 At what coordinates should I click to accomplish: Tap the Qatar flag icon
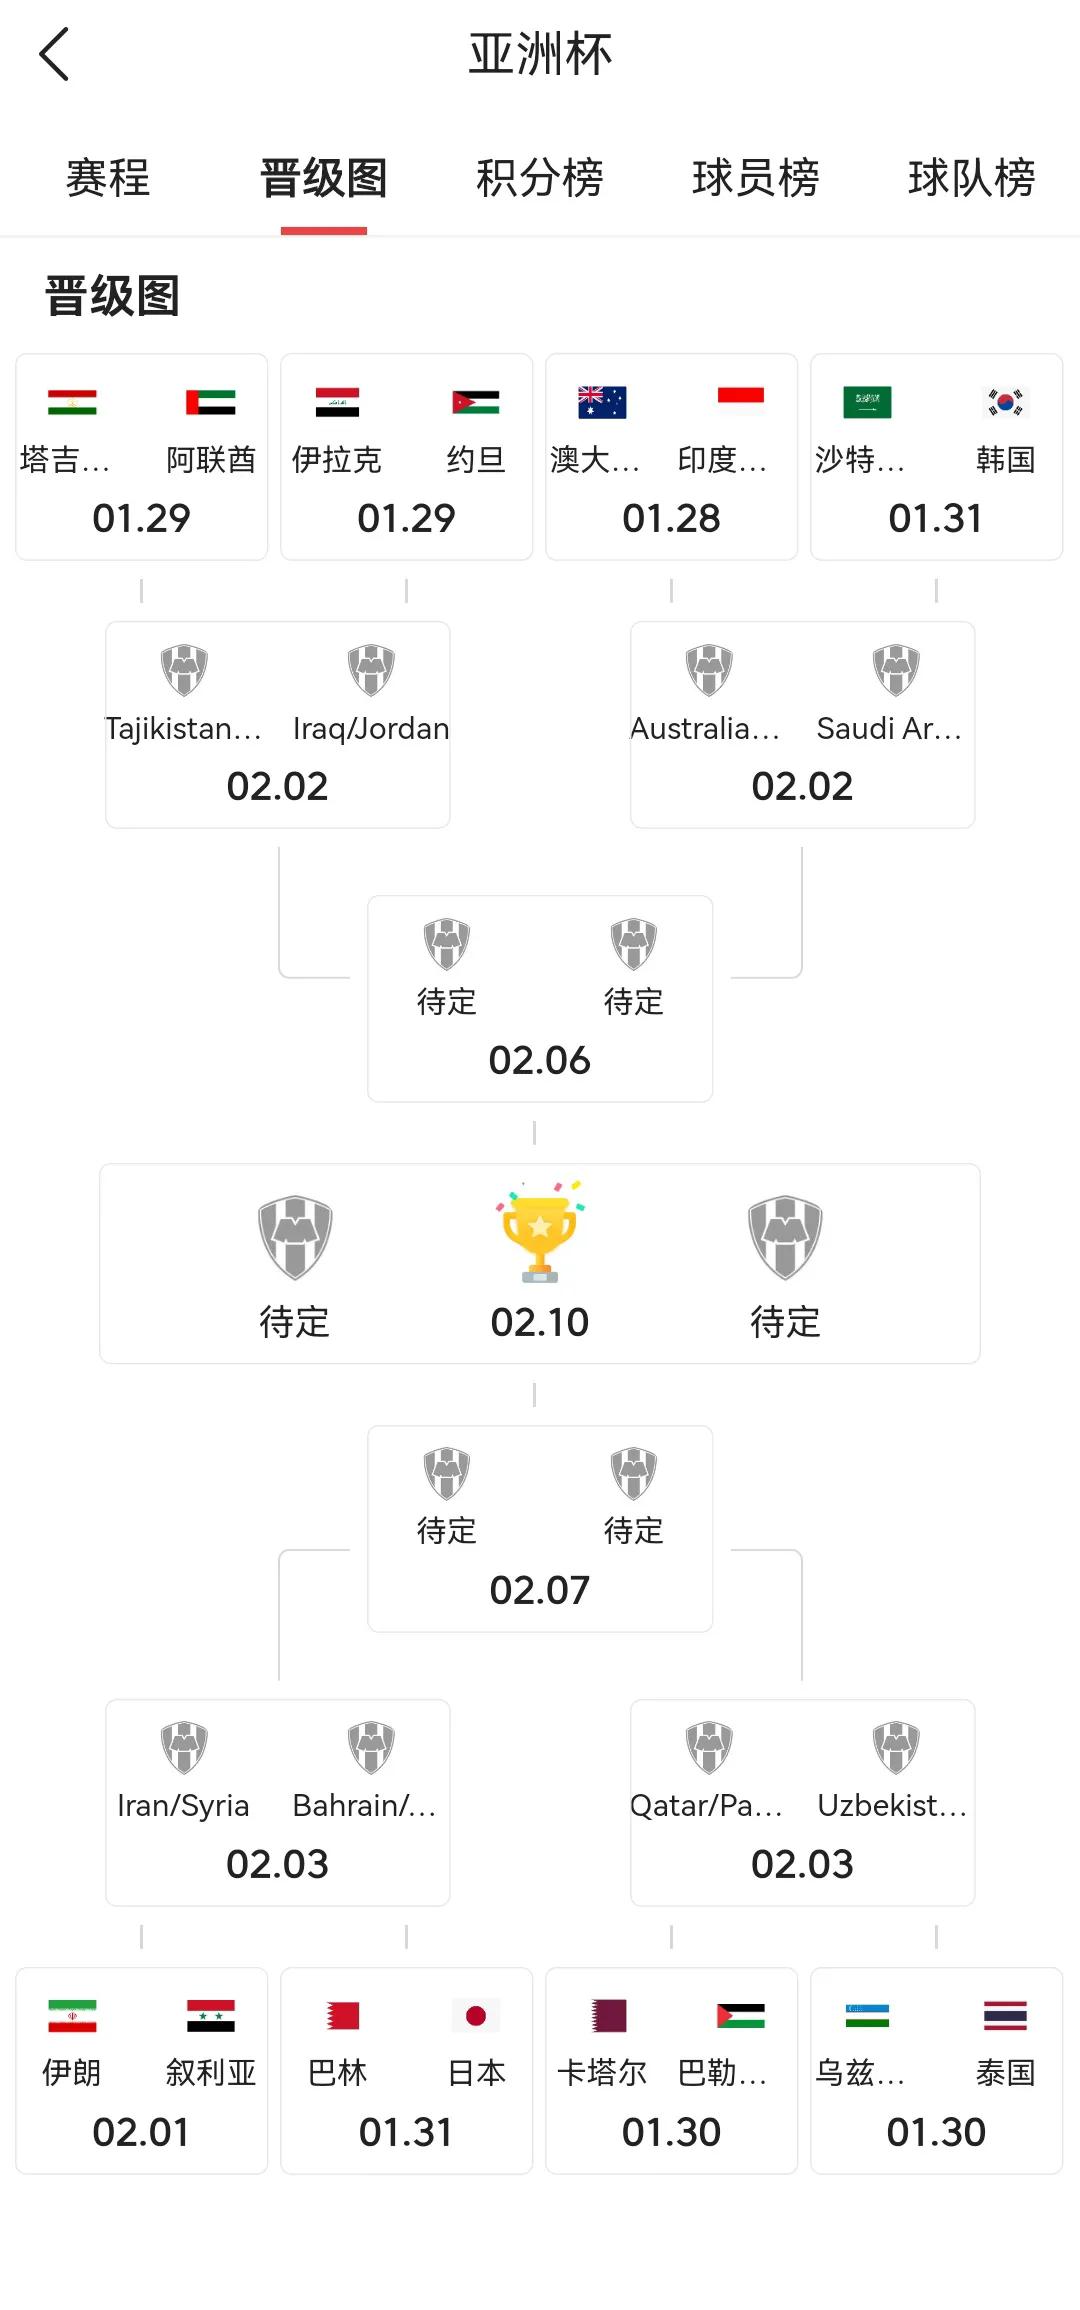click(608, 2015)
